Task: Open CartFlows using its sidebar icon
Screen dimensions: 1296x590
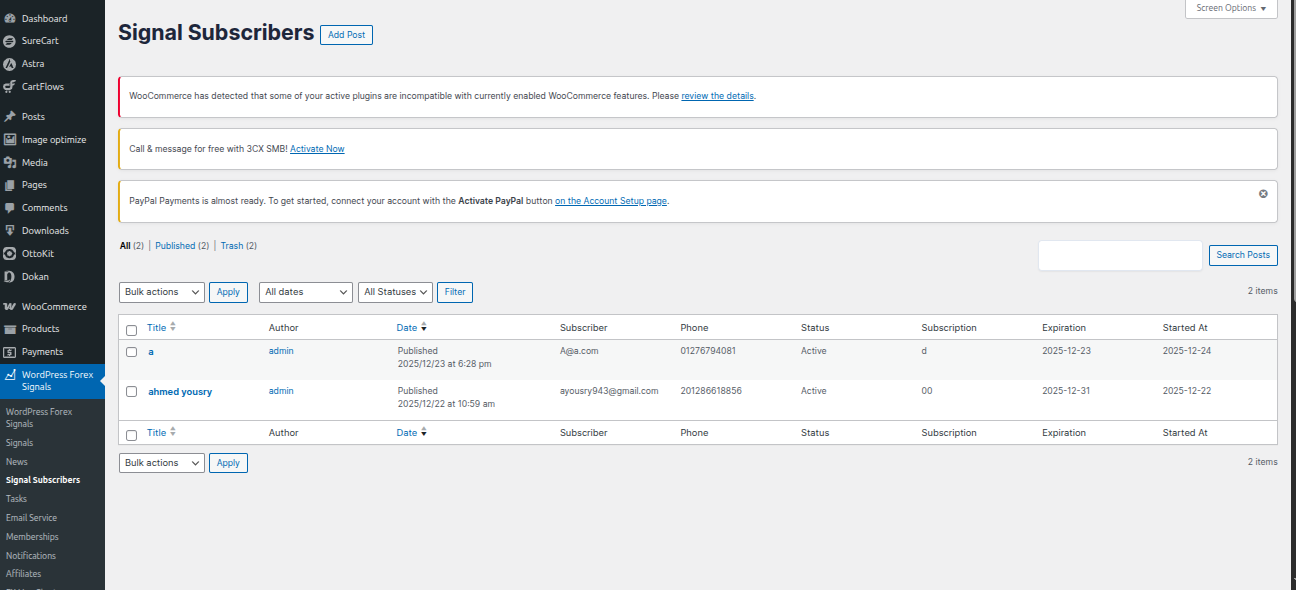Action: click(x=10, y=87)
